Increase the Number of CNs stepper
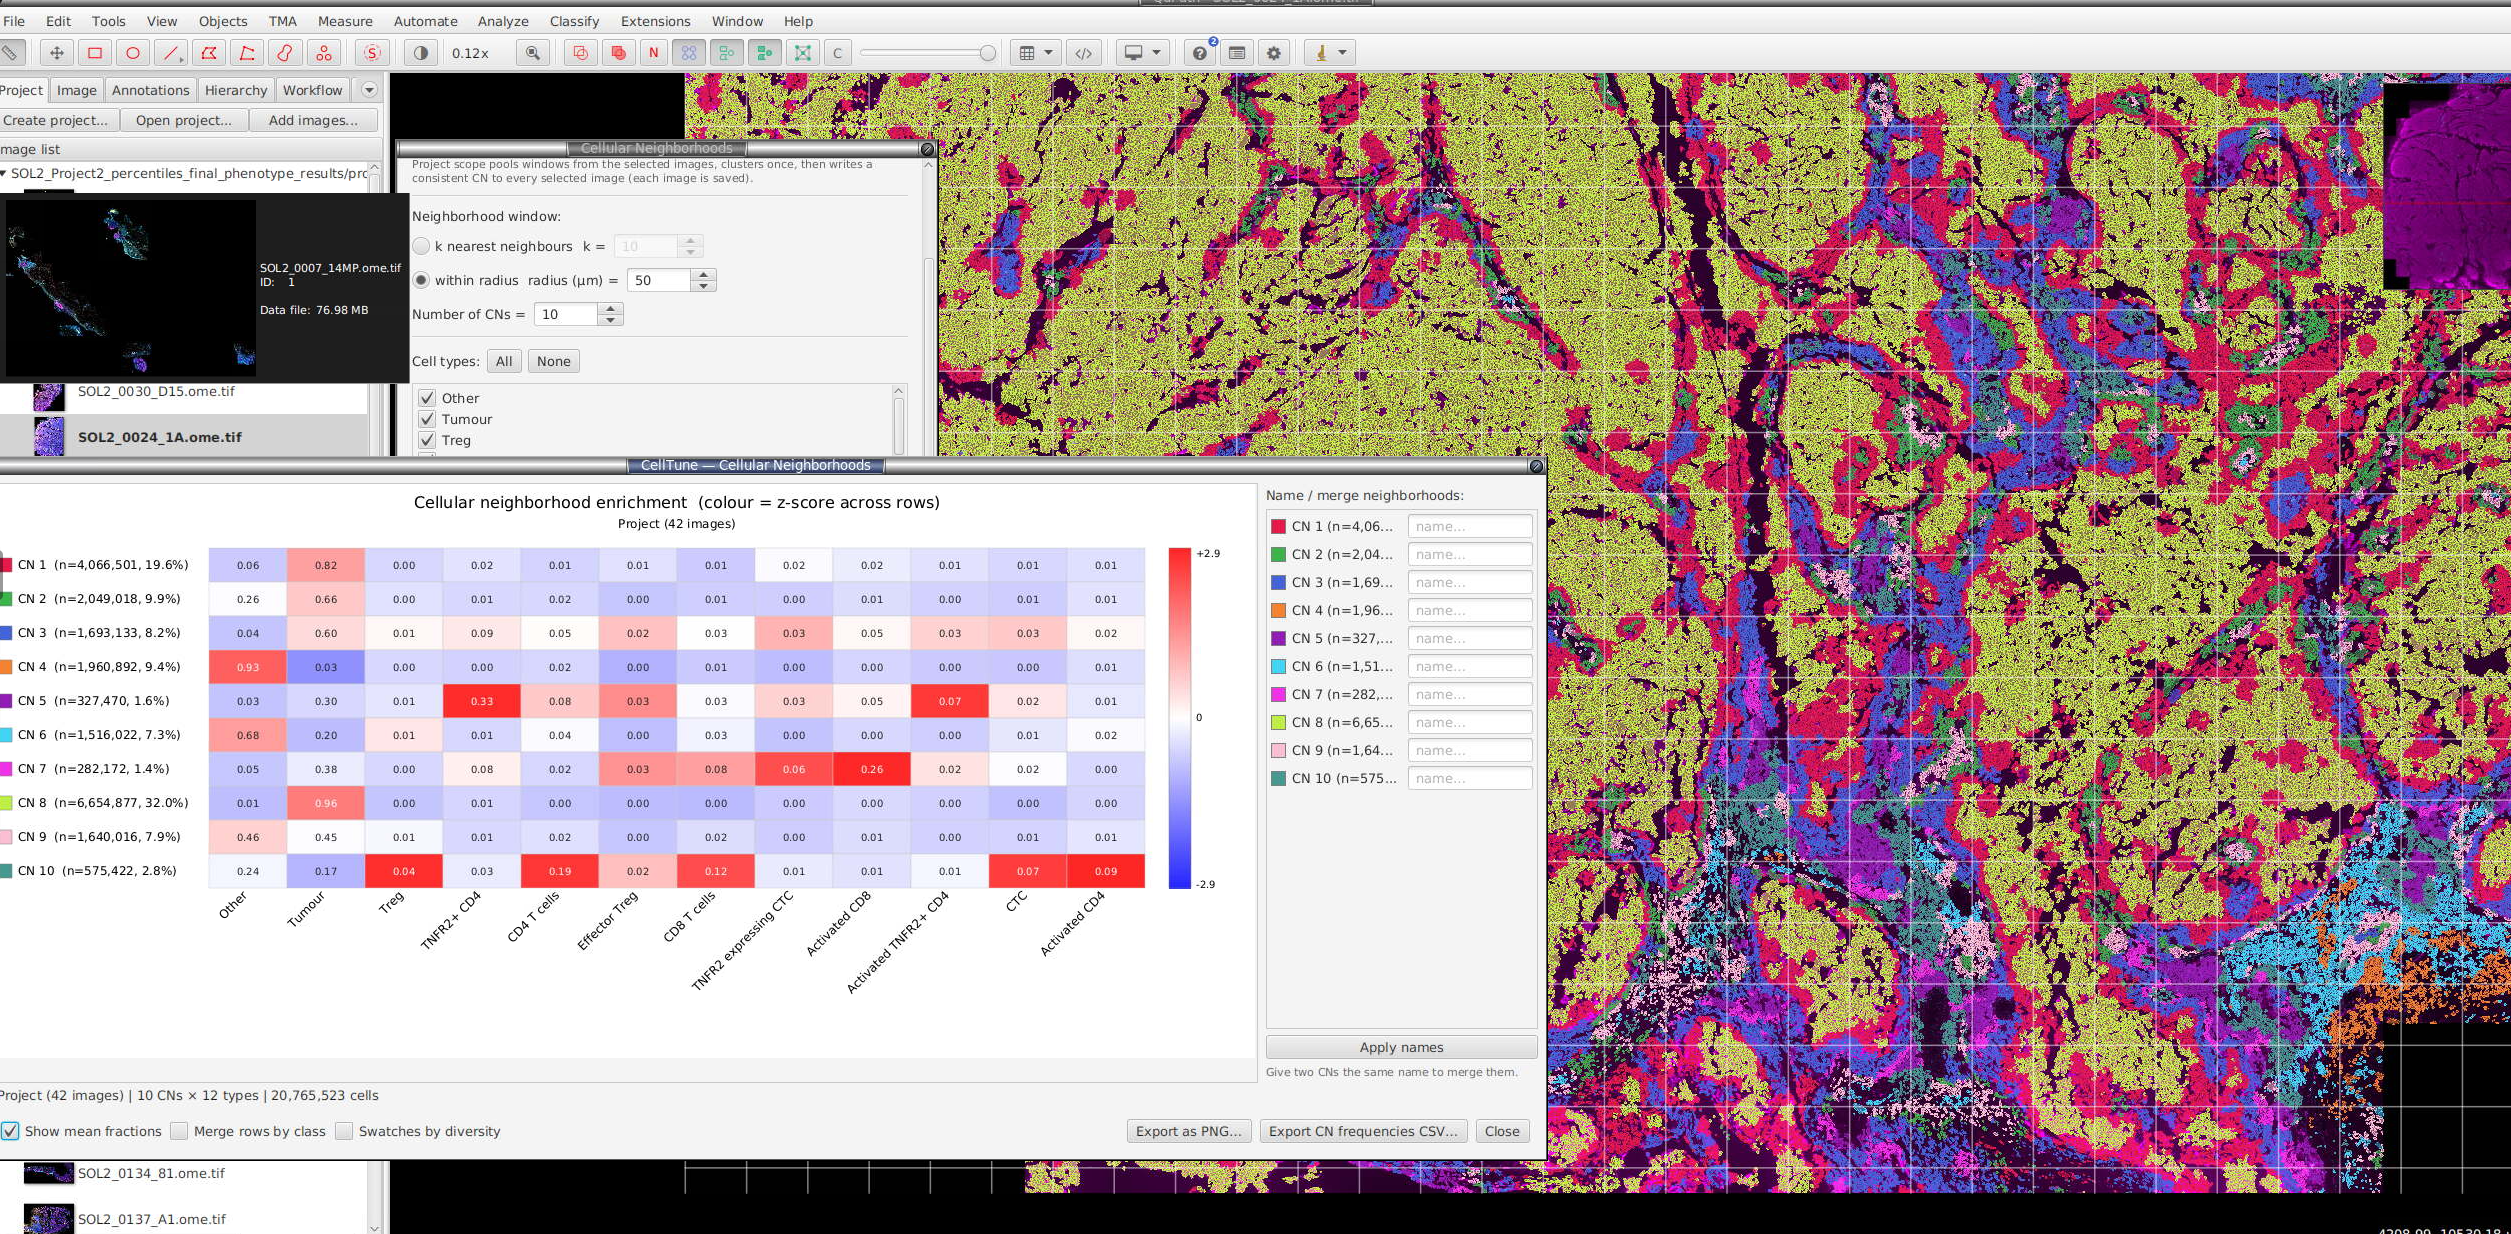Screen dimensions: 2511x1234 pyautogui.click(x=610, y=309)
